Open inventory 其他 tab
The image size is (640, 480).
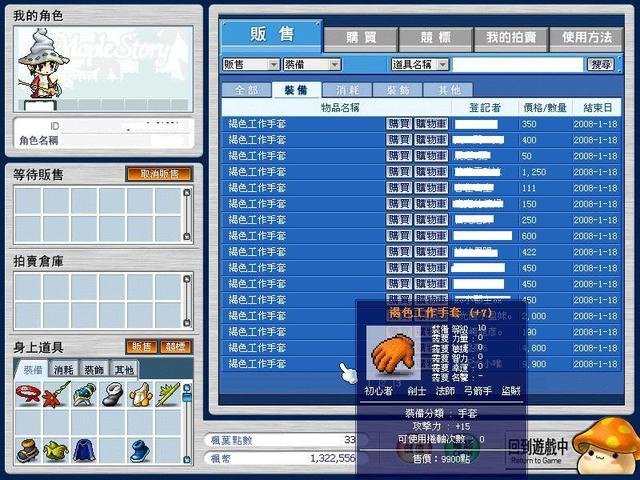[x=124, y=370]
